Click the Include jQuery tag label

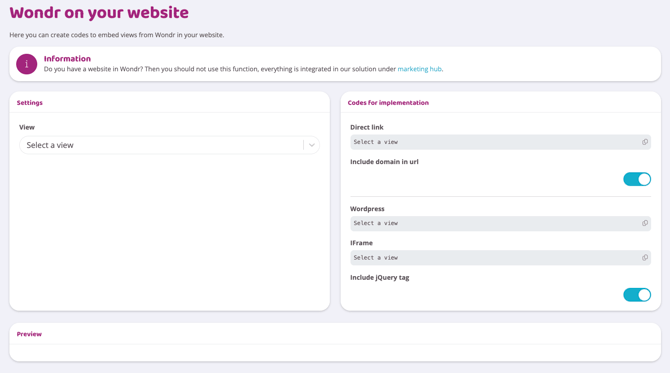[379, 277]
